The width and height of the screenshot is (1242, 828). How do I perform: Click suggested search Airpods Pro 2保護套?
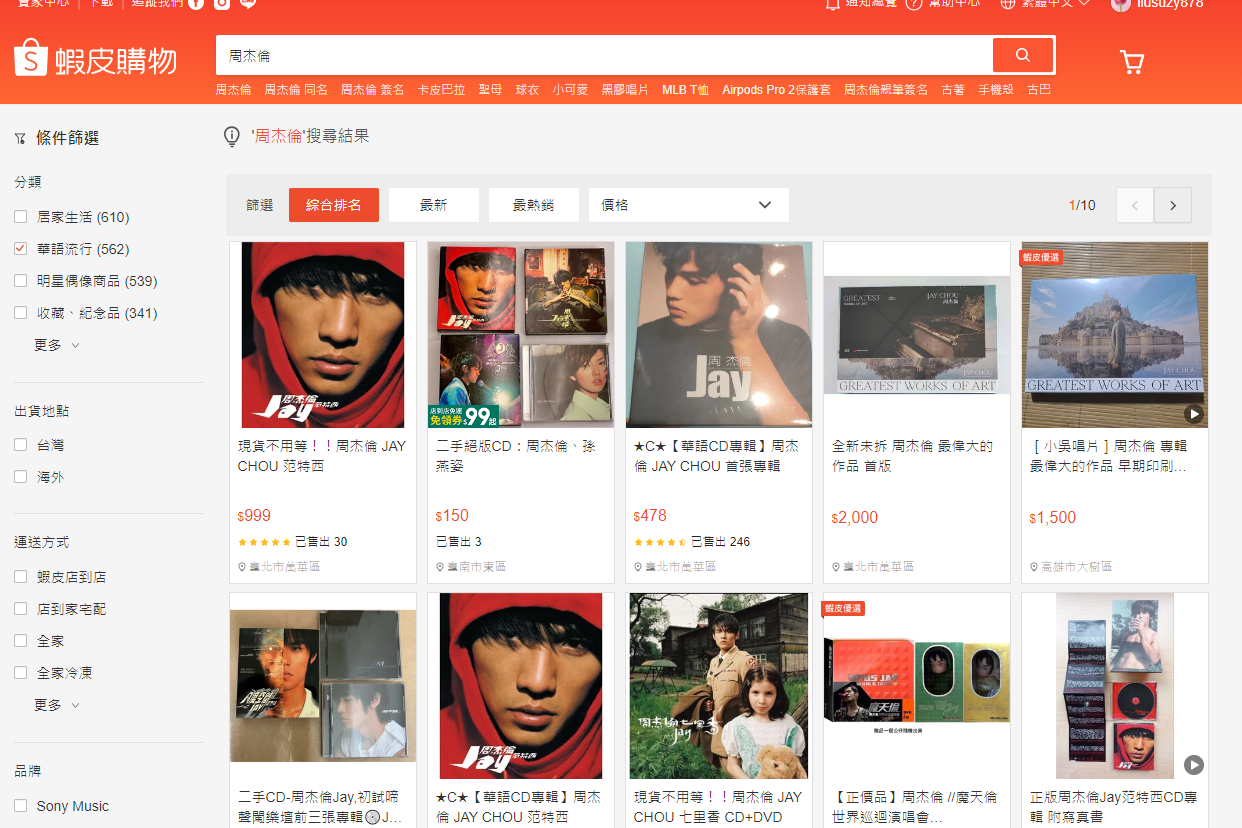click(x=776, y=90)
